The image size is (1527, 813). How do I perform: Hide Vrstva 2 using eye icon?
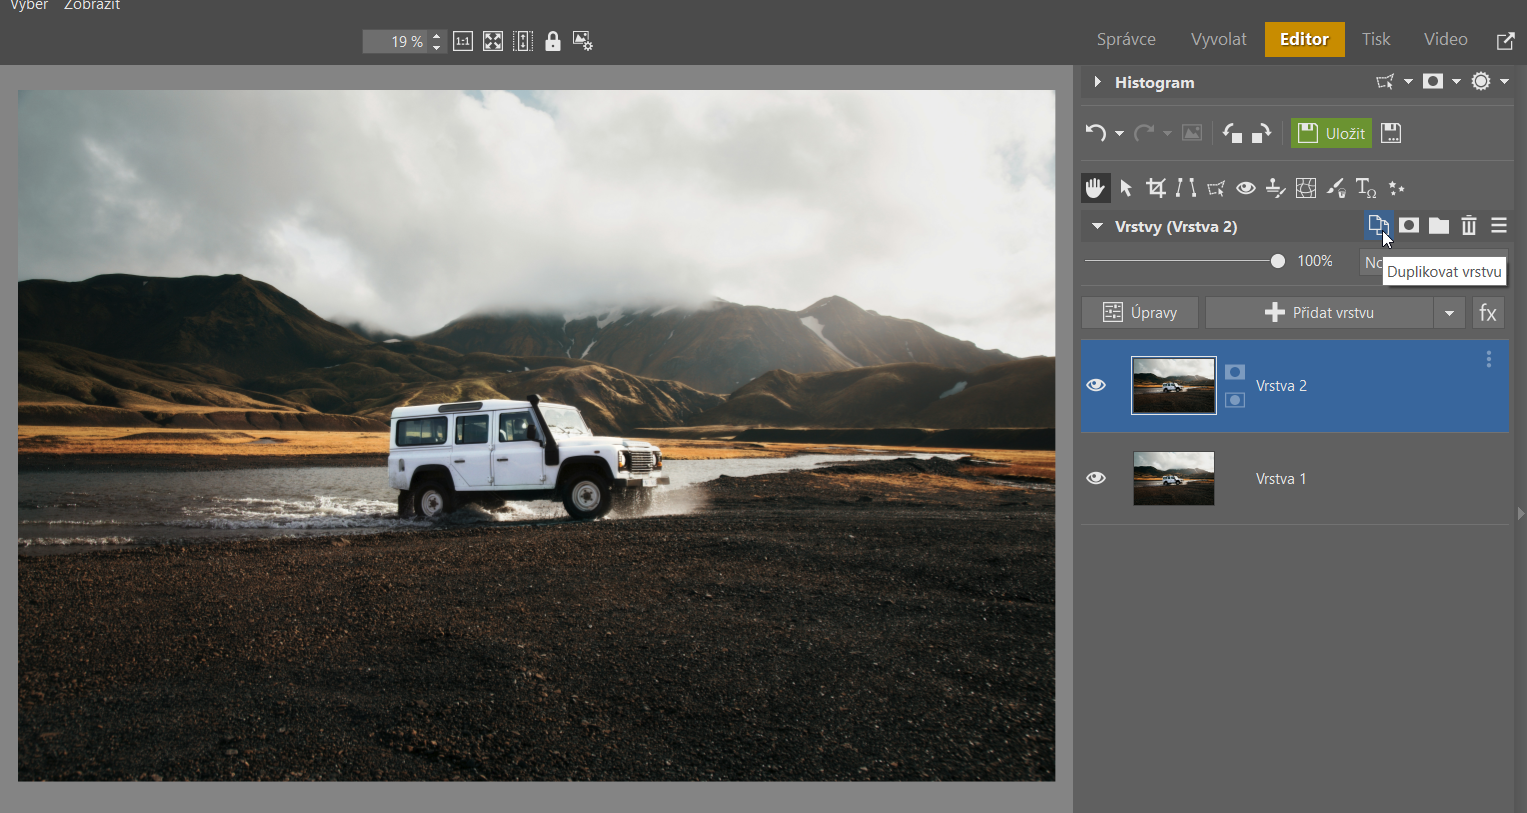(x=1096, y=385)
